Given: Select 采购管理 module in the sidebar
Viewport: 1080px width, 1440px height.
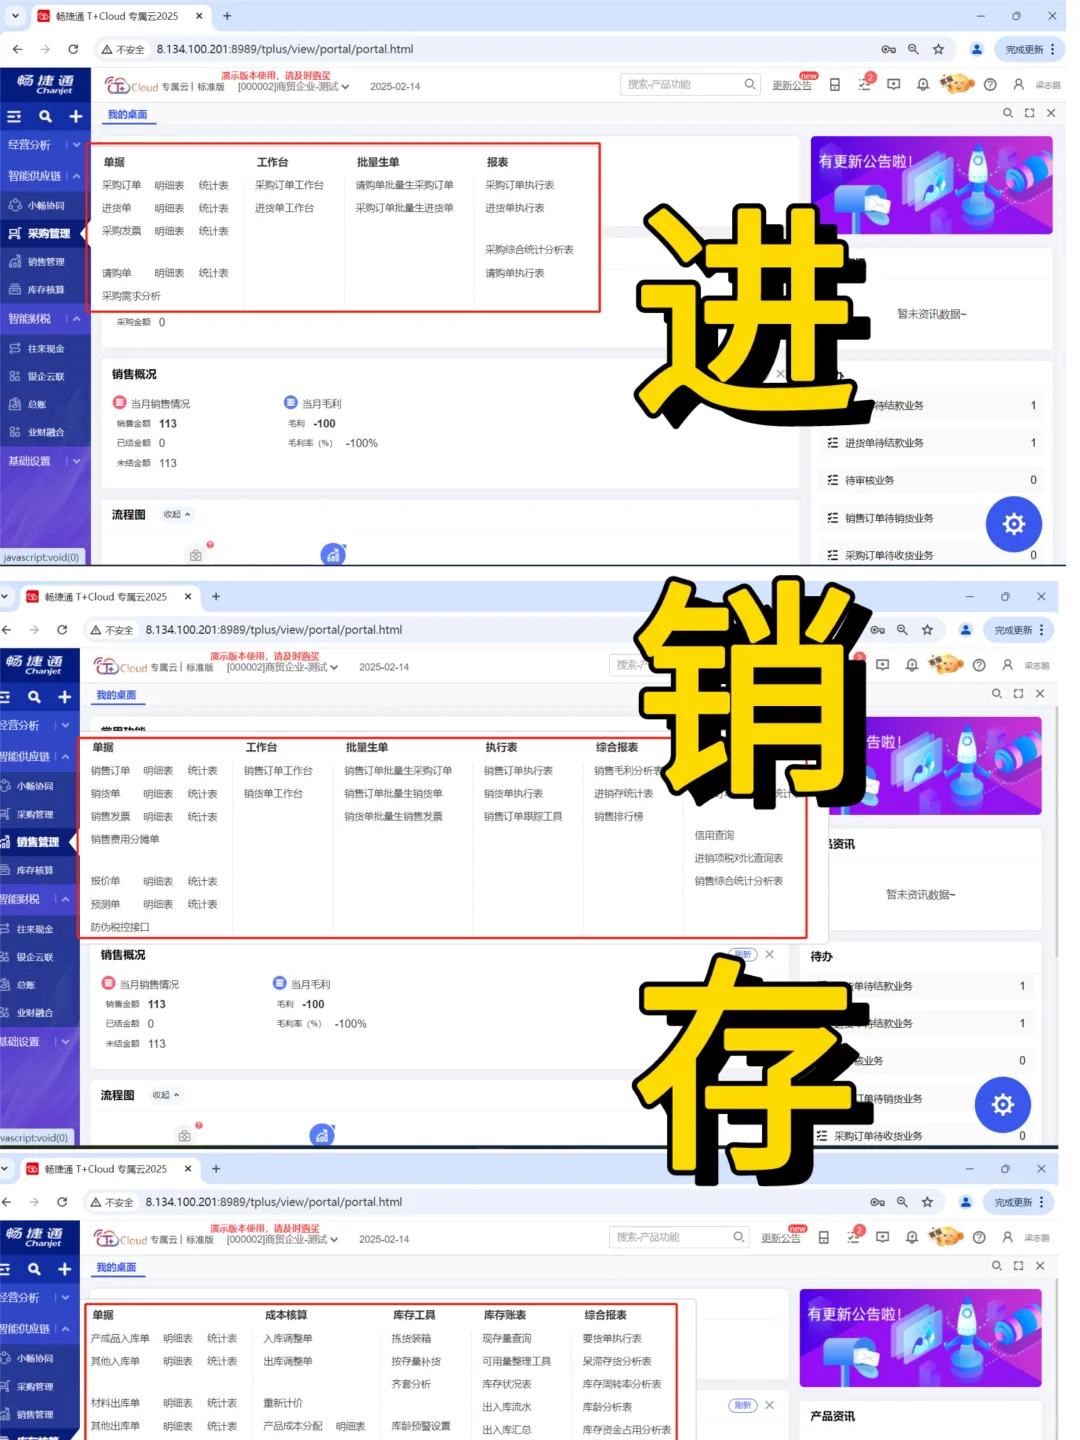Looking at the screenshot, I should pos(45,233).
